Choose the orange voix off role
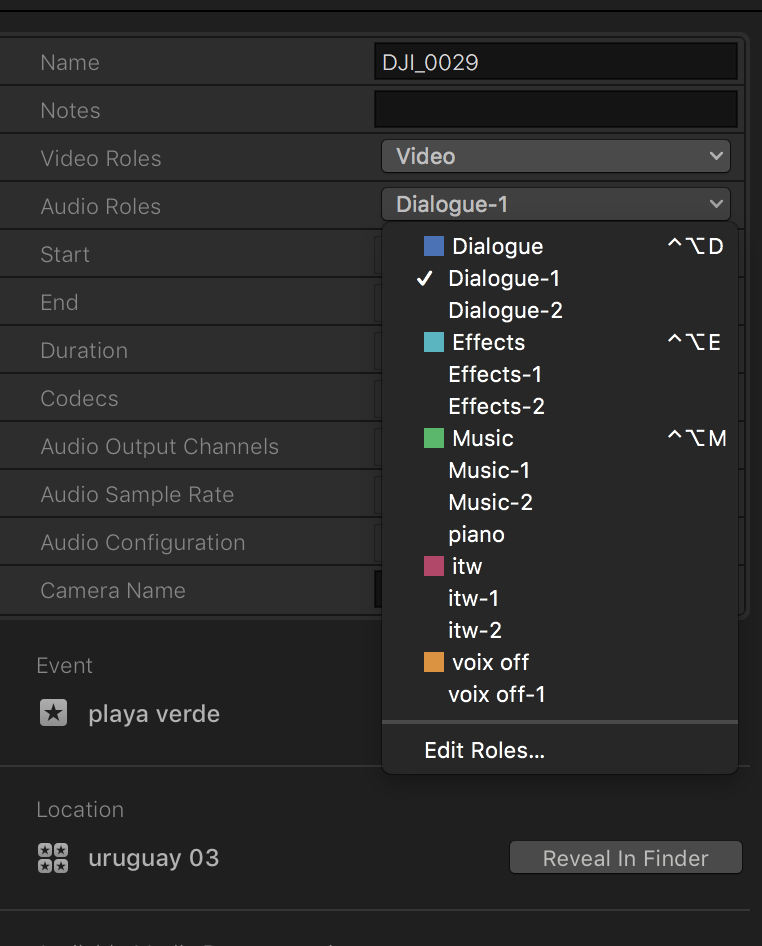Viewport: 762px width, 946px height. coord(490,662)
